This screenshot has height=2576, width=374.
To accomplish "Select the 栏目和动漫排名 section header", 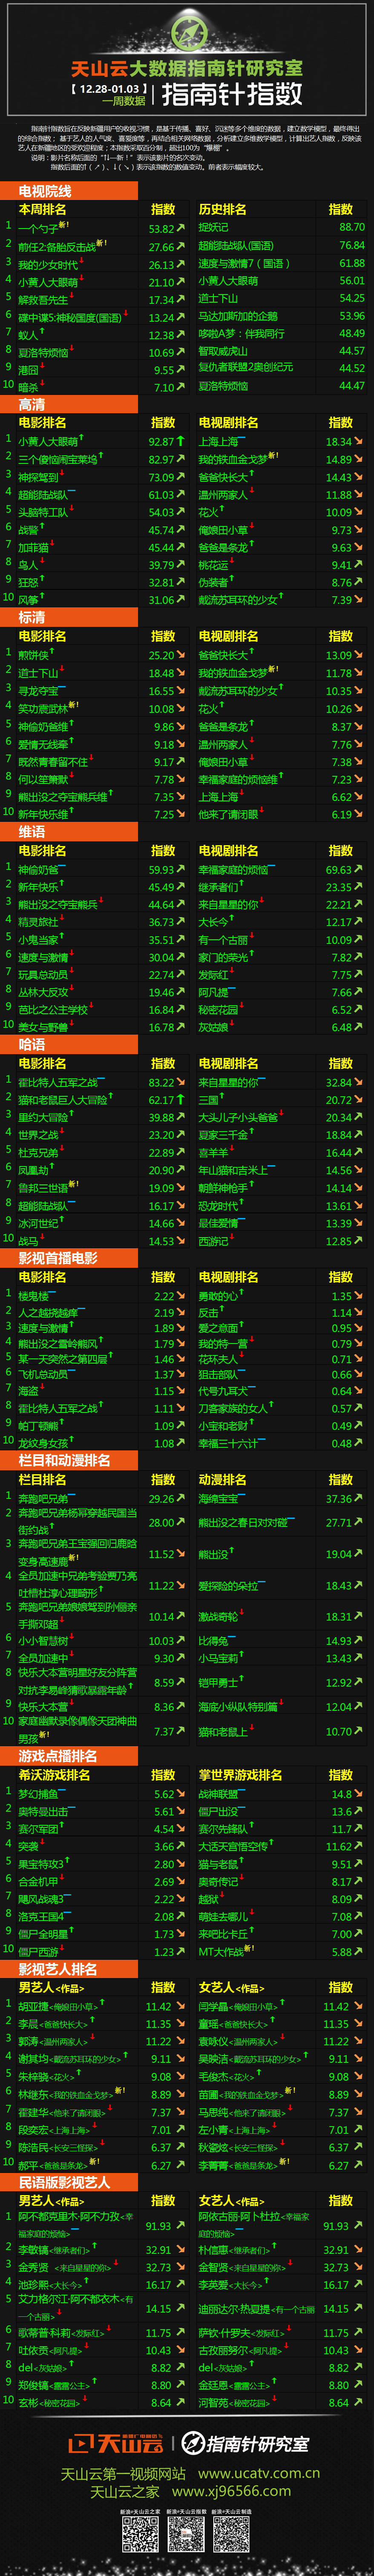I will click(69, 1460).
